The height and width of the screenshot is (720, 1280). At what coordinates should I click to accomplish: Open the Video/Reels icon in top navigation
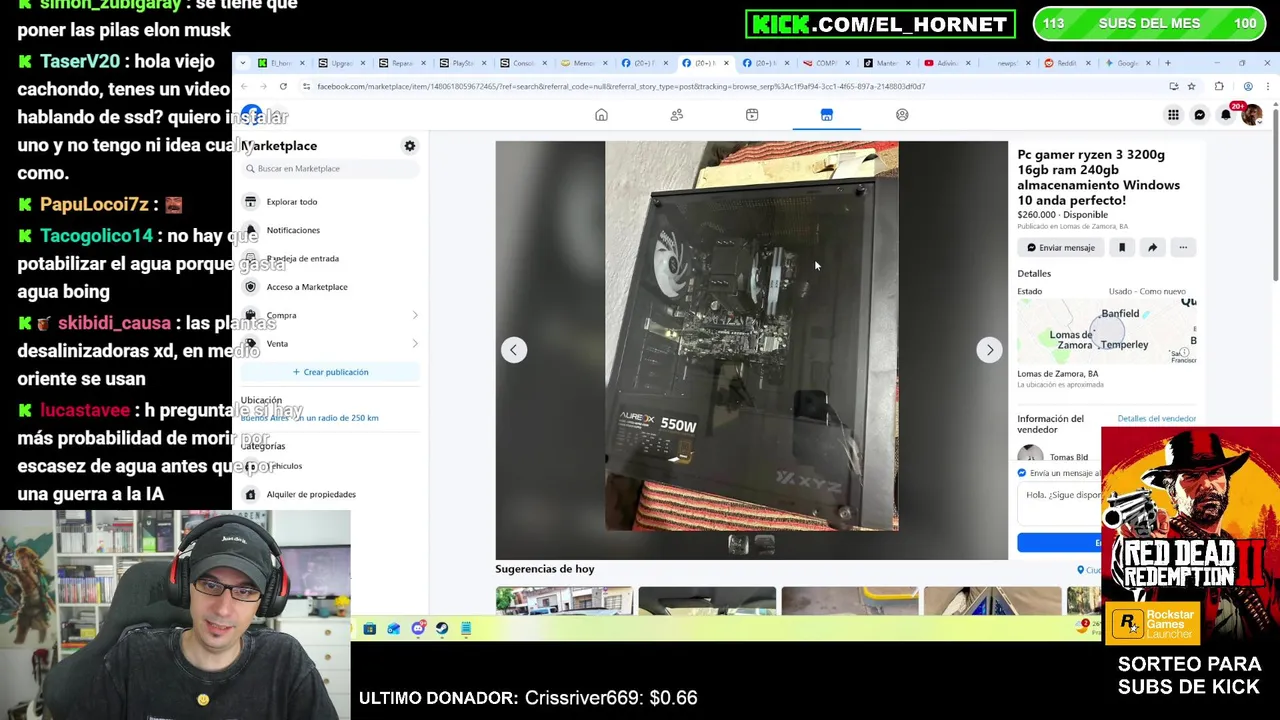pyautogui.click(x=752, y=115)
